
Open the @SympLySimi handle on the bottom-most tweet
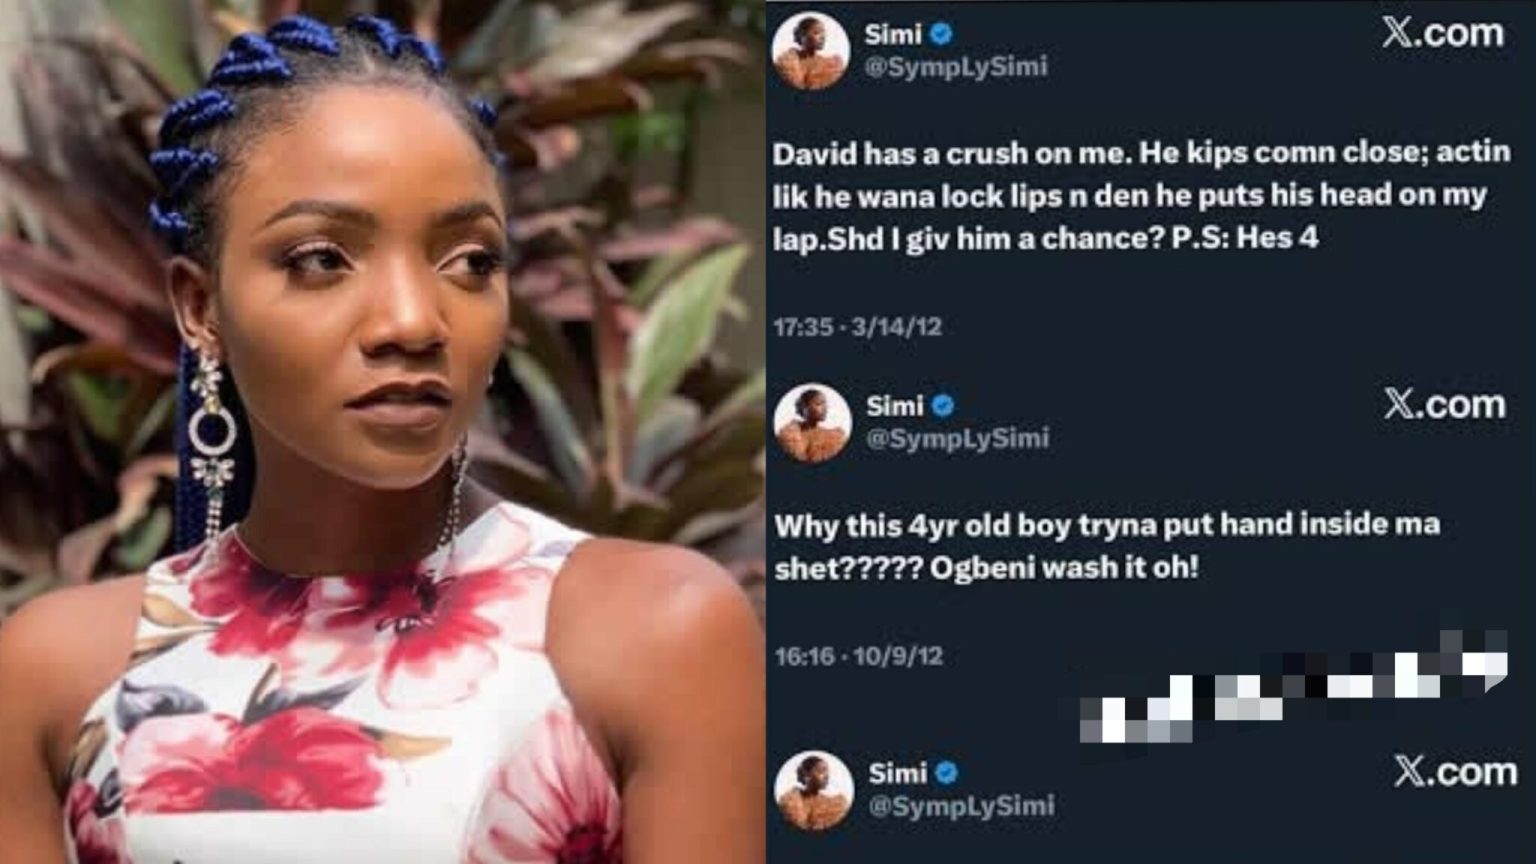(960, 806)
